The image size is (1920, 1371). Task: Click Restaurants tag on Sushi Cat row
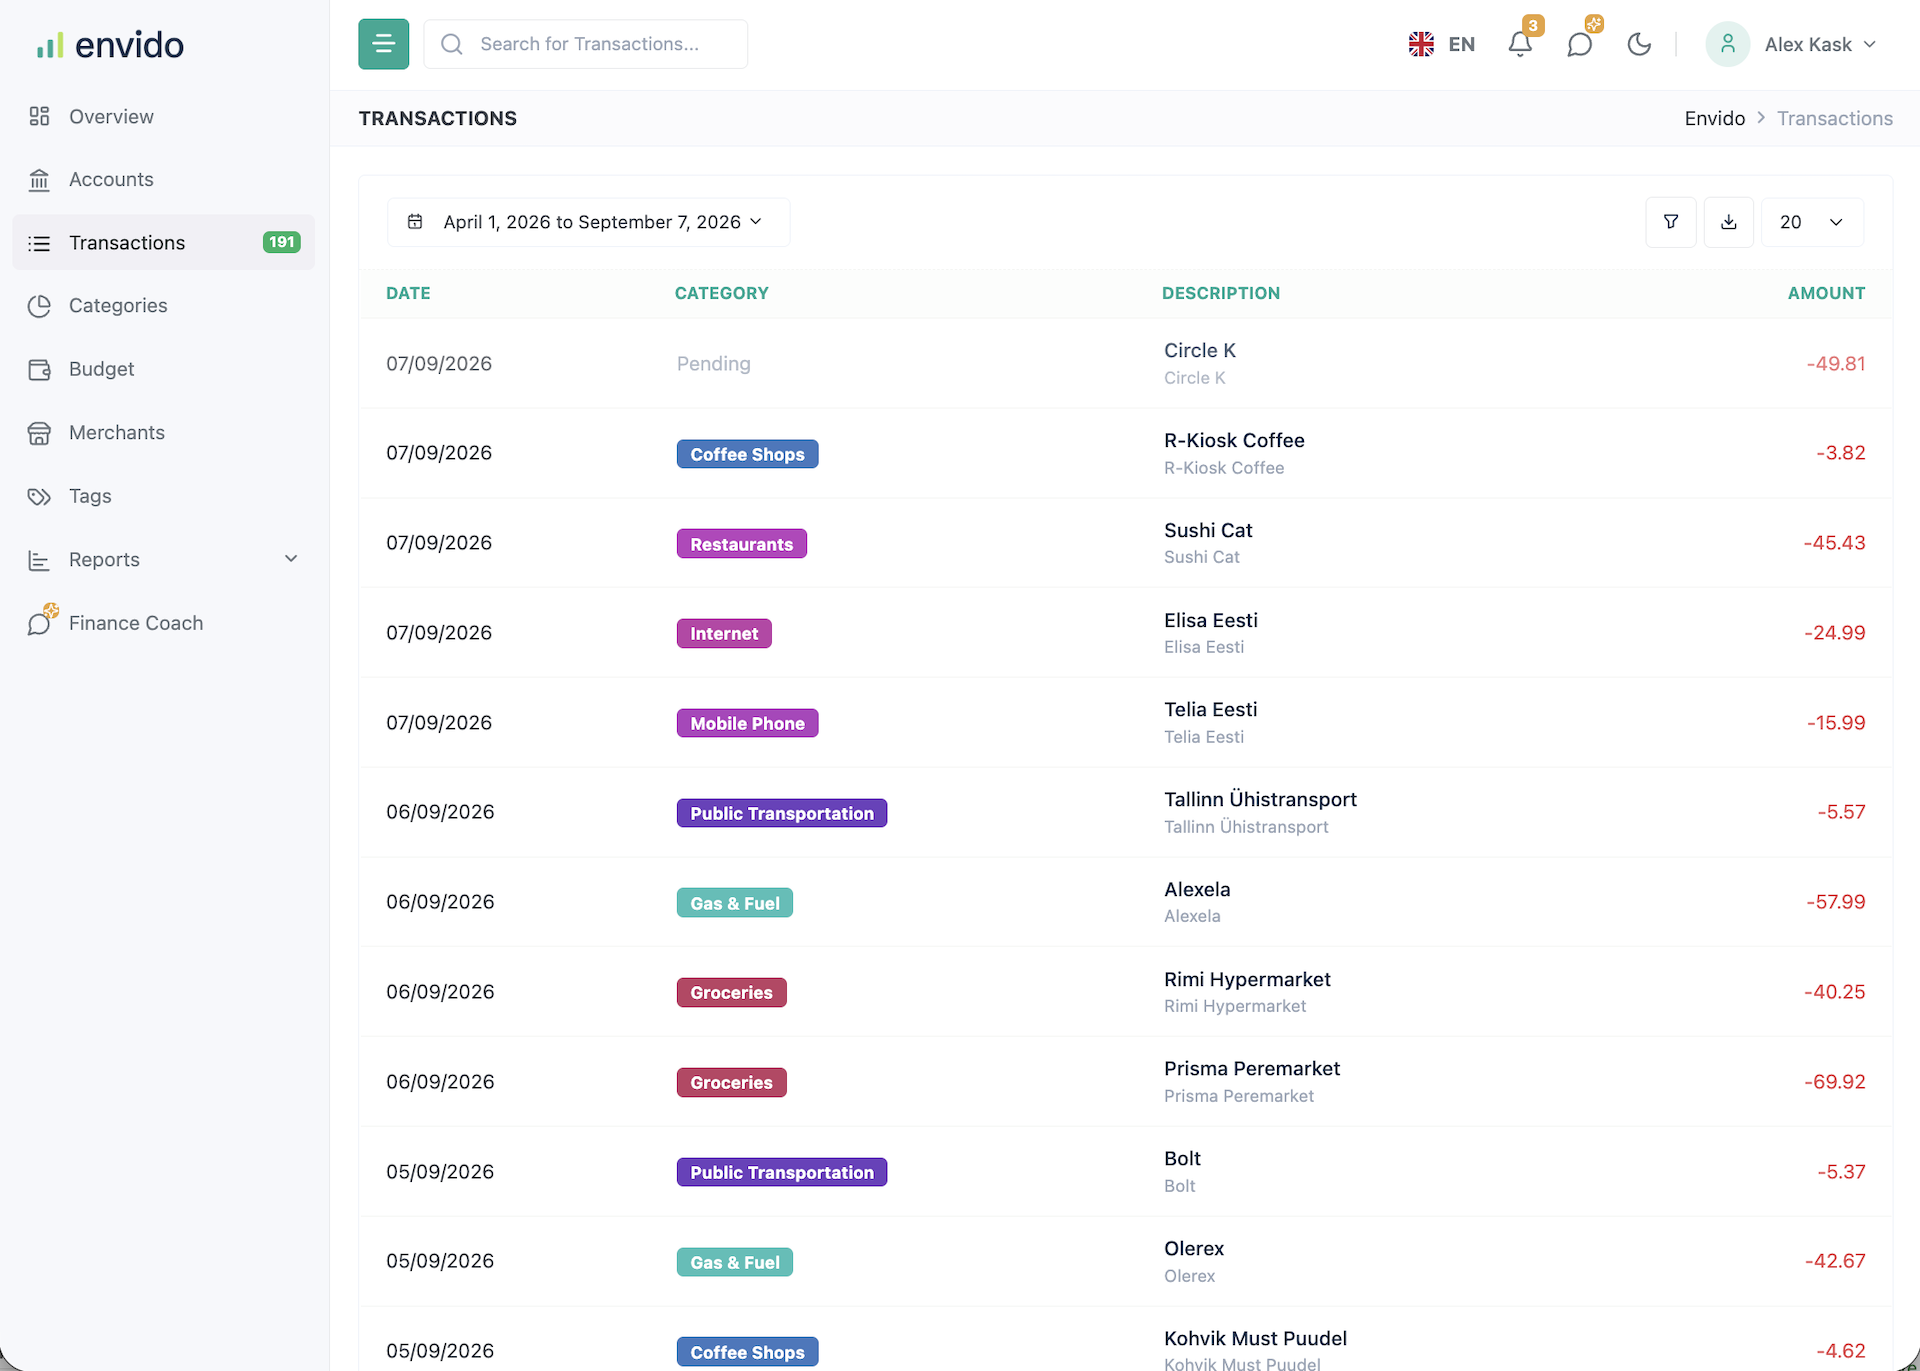coord(741,544)
